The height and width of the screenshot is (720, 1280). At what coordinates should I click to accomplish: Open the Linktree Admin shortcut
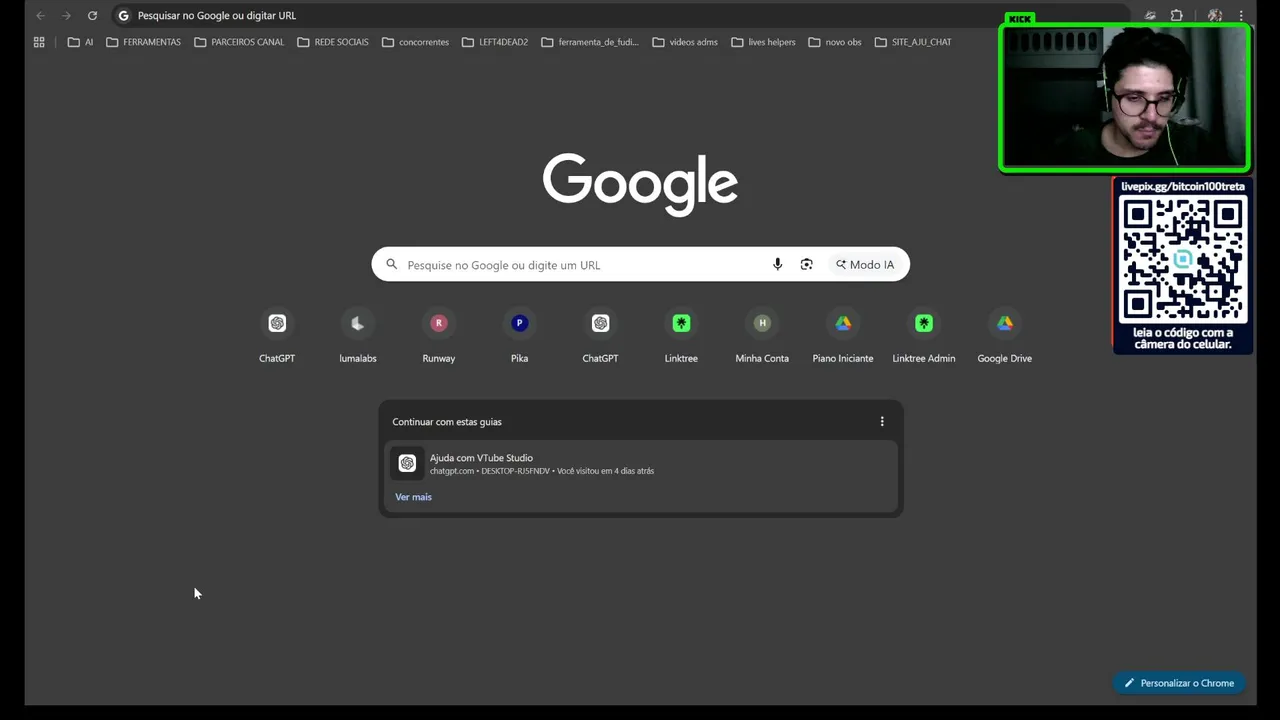[924, 336]
